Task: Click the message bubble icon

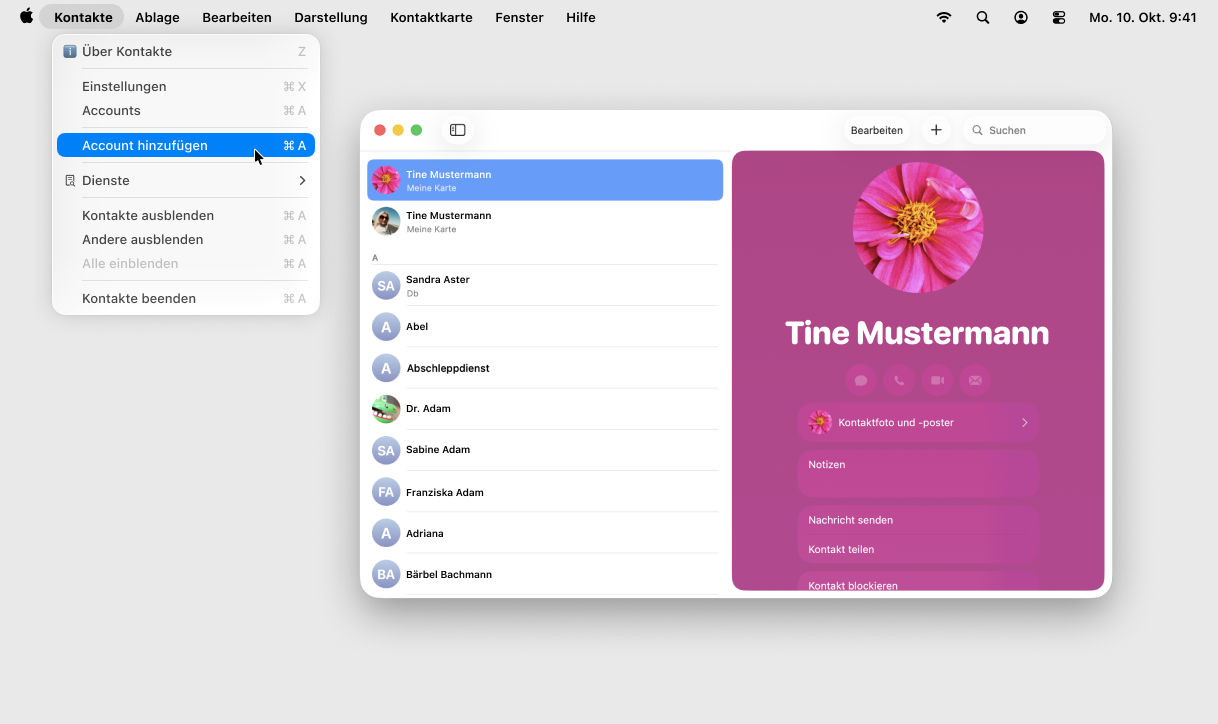Action: coord(860,380)
